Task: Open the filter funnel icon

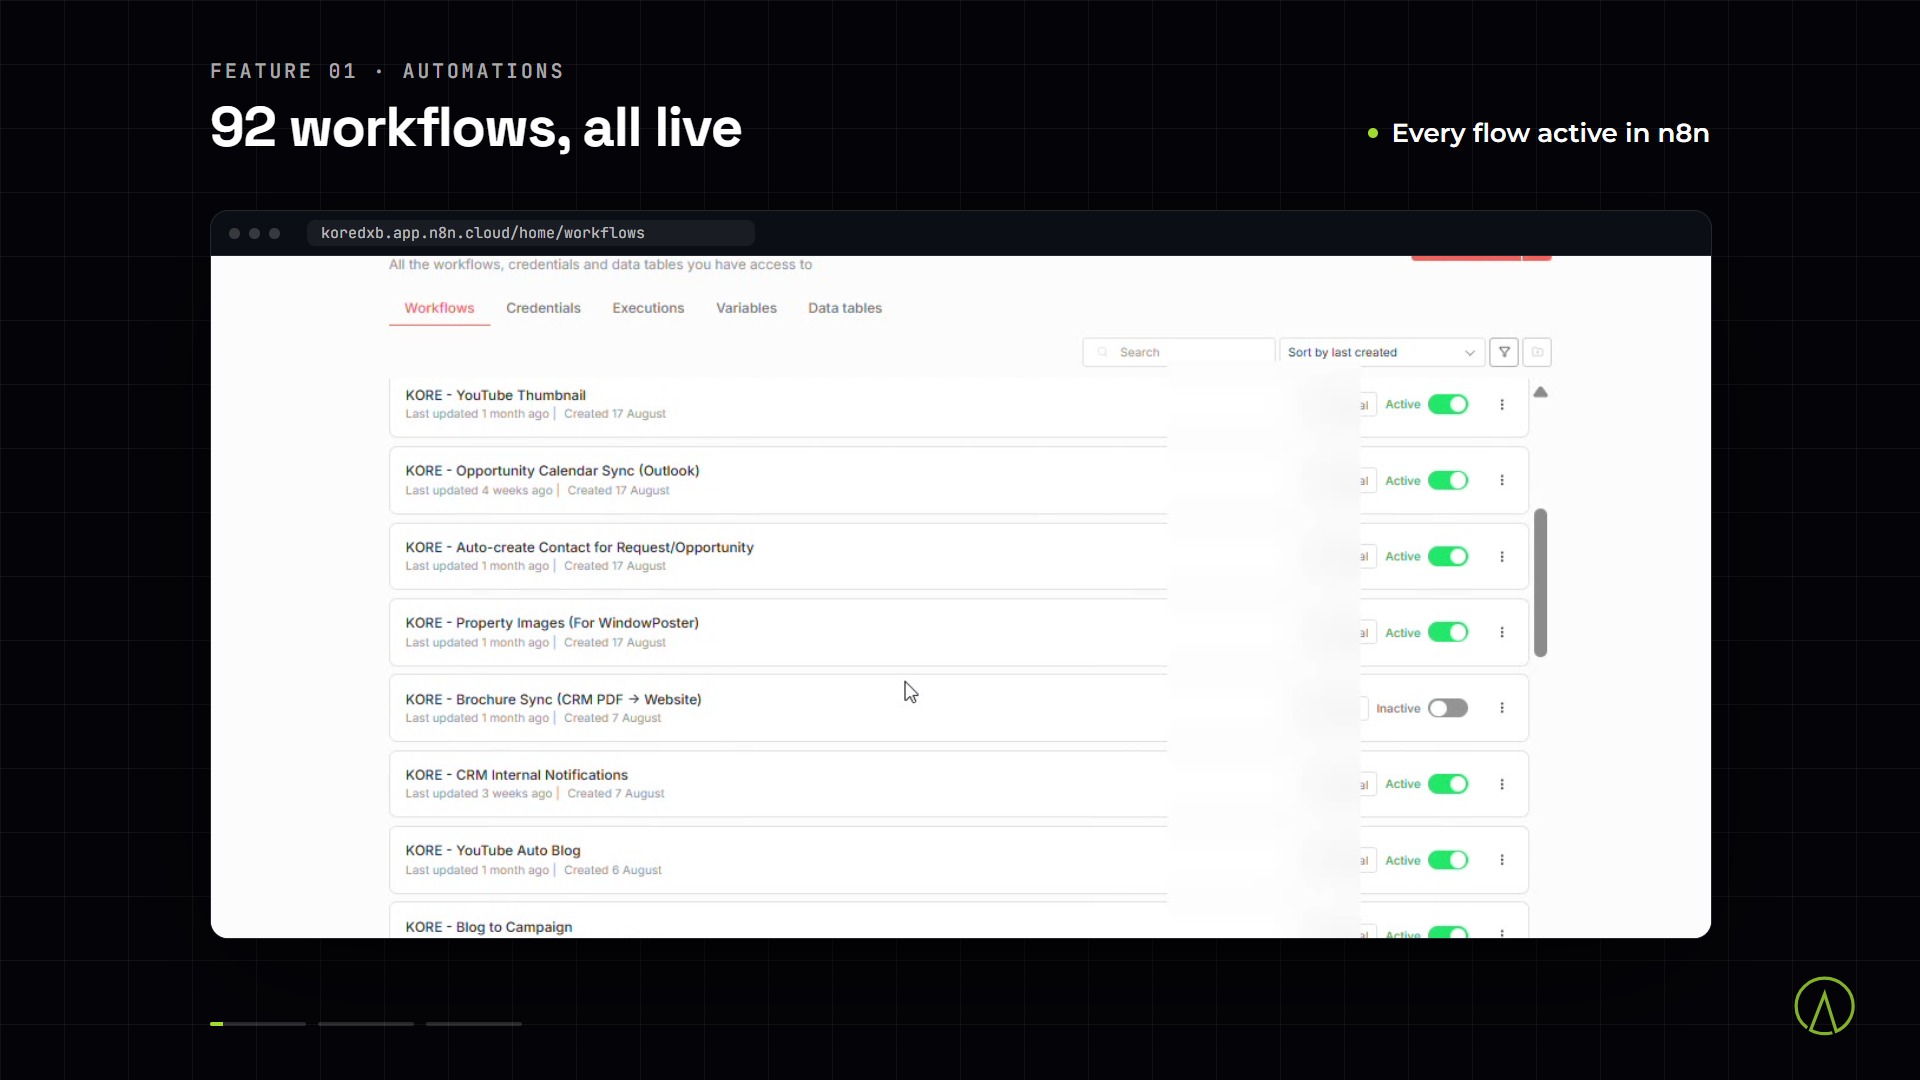Action: [1504, 352]
